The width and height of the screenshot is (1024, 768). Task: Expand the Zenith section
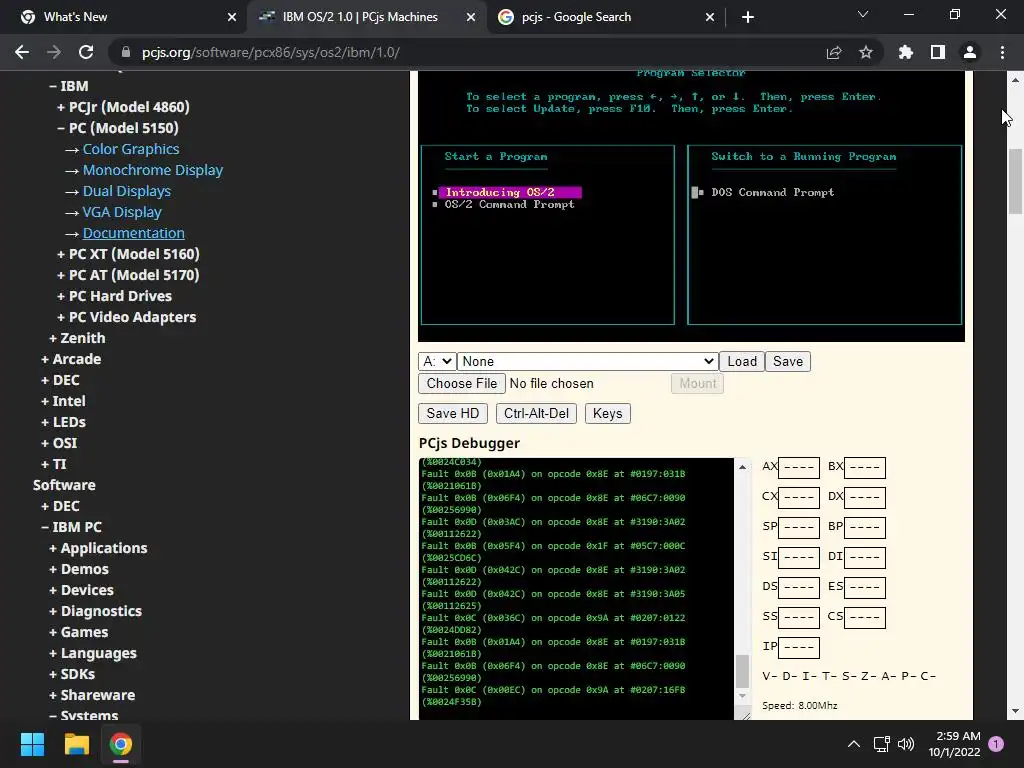tap(77, 338)
